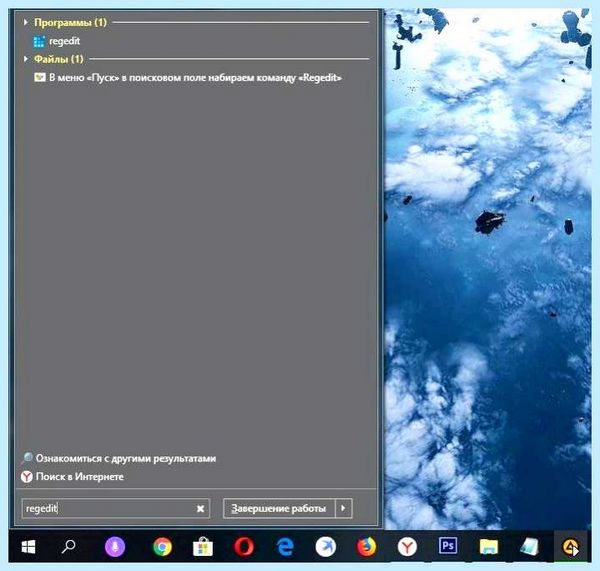Clear the search field with X
This screenshot has height=571, width=600.
pyautogui.click(x=200, y=509)
